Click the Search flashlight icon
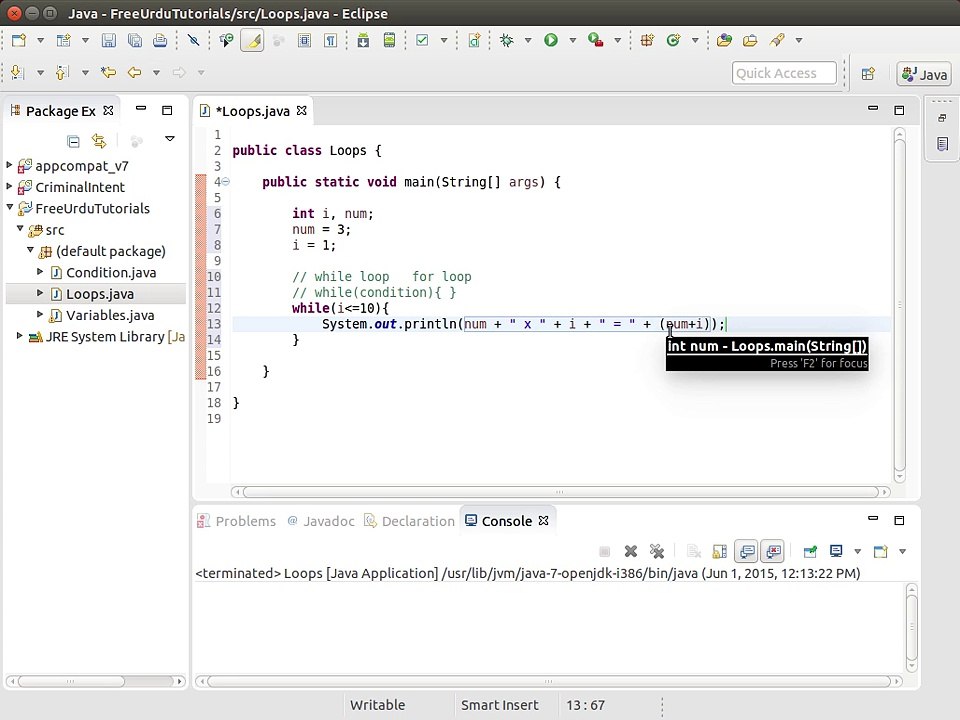 777,40
